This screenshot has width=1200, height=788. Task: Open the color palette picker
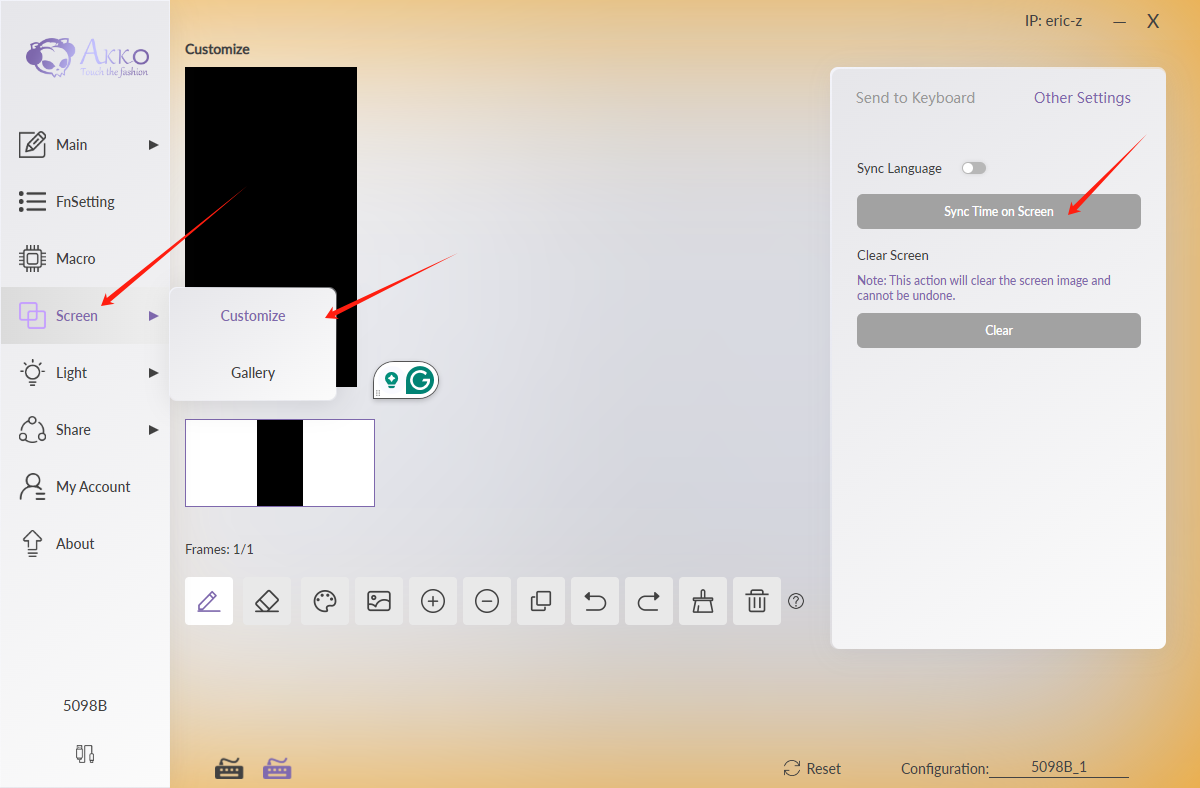(x=325, y=601)
